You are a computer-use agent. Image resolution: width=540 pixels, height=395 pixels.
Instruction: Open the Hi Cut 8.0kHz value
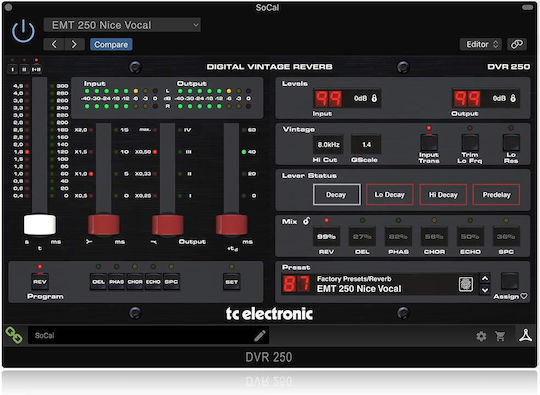pos(328,145)
